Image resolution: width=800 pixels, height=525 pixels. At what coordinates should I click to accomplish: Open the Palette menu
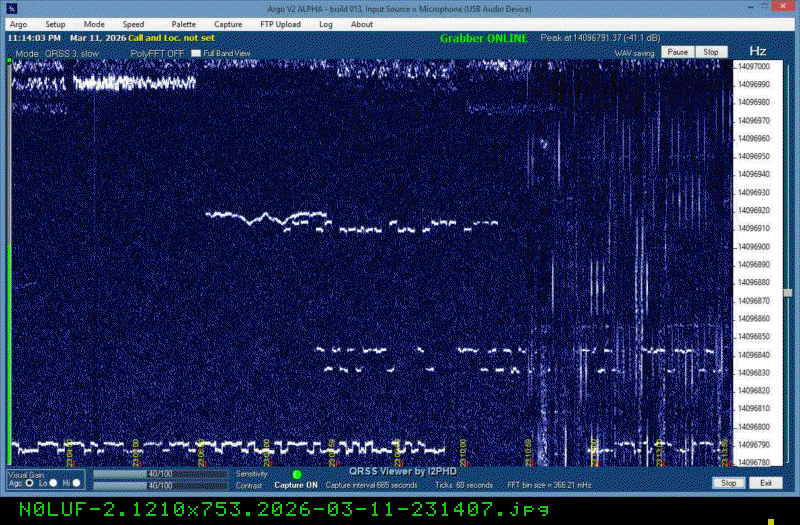point(184,24)
